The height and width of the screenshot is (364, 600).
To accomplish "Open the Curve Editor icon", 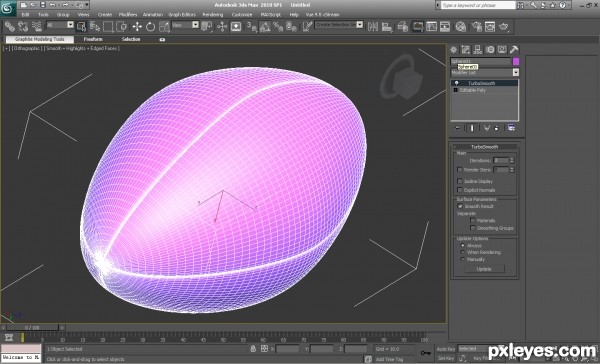I will tap(431, 26).
